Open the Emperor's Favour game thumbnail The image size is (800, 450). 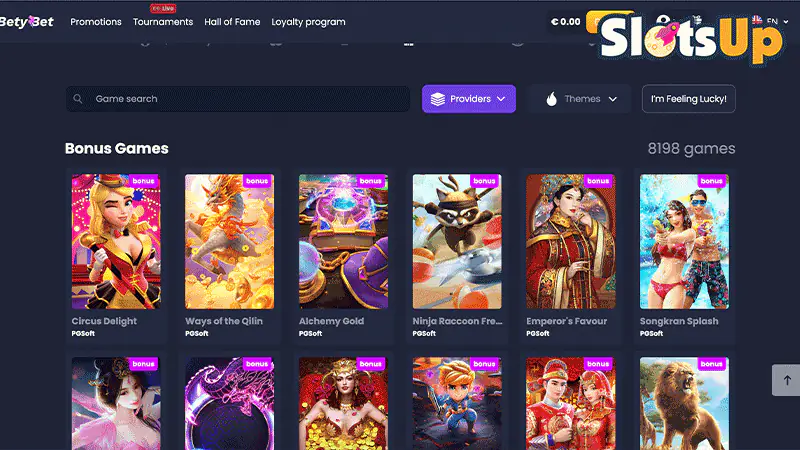(571, 241)
